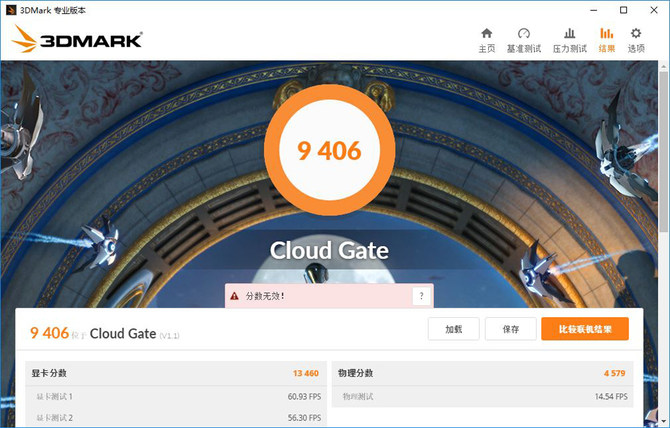The height and width of the screenshot is (428, 670).
Task: Click the 加载 load button
Action: pyautogui.click(x=453, y=329)
